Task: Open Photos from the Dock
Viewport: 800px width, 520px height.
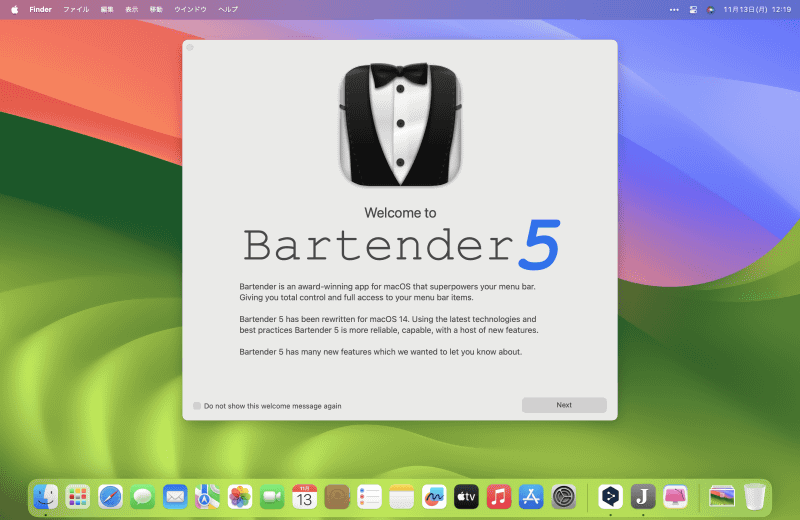Action: pos(240,497)
